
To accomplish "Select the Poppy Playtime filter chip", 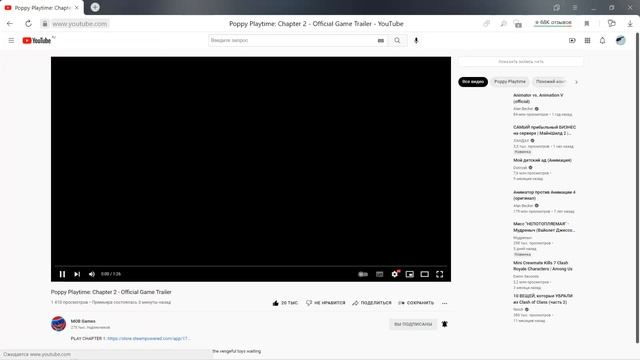I will pos(510,82).
